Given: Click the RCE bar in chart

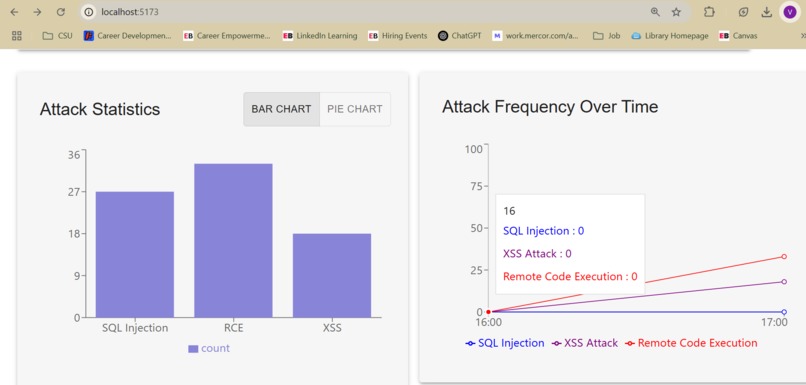Looking at the screenshot, I should tap(233, 241).
